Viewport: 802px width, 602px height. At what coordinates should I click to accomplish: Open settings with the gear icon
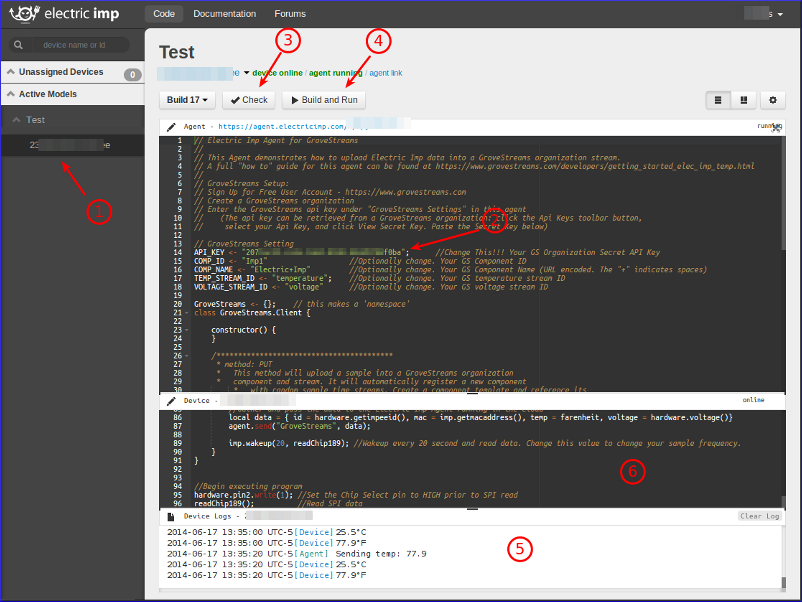(x=772, y=100)
